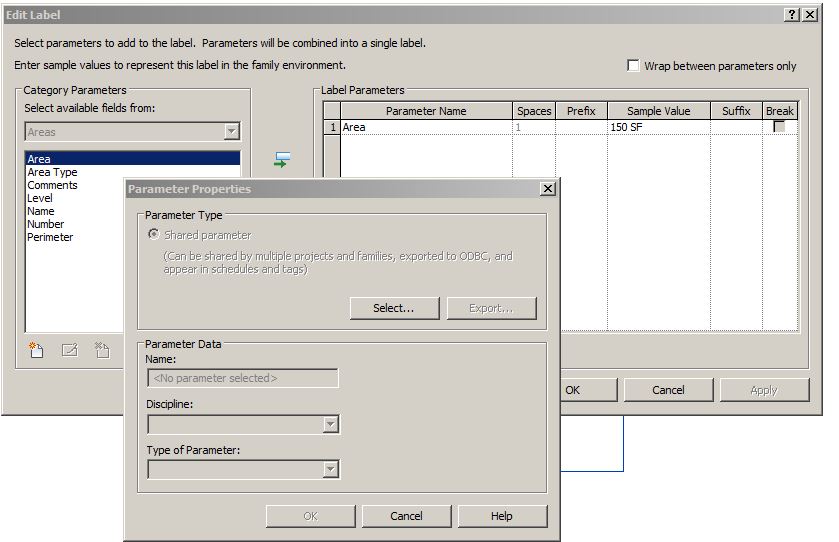Close the Parameter Properties dialog
The width and height of the screenshot is (839, 542).
click(x=548, y=188)
